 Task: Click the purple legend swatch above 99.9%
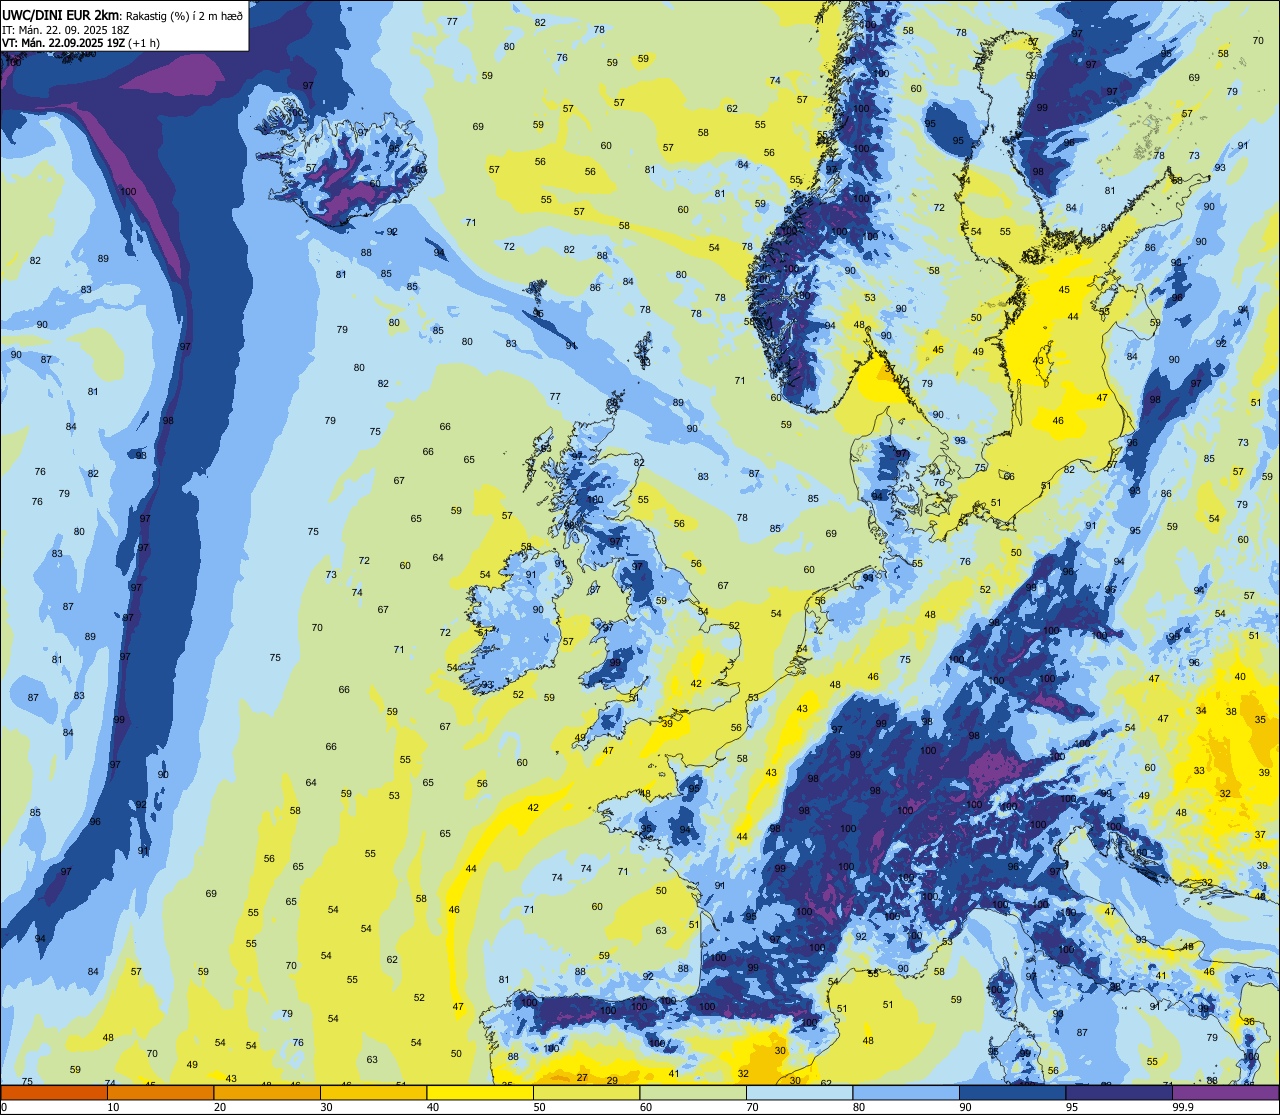tap(1225, 1092)
